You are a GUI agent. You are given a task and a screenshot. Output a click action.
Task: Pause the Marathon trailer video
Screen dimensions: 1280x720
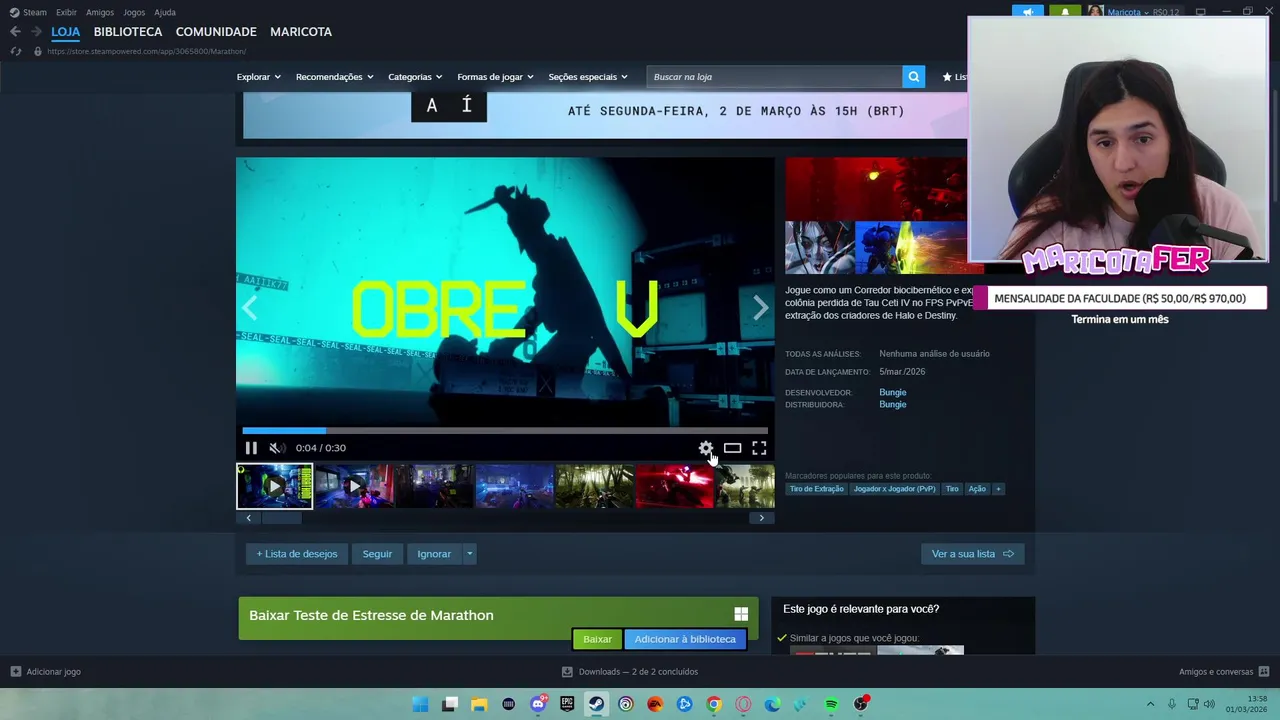(251, 448)
